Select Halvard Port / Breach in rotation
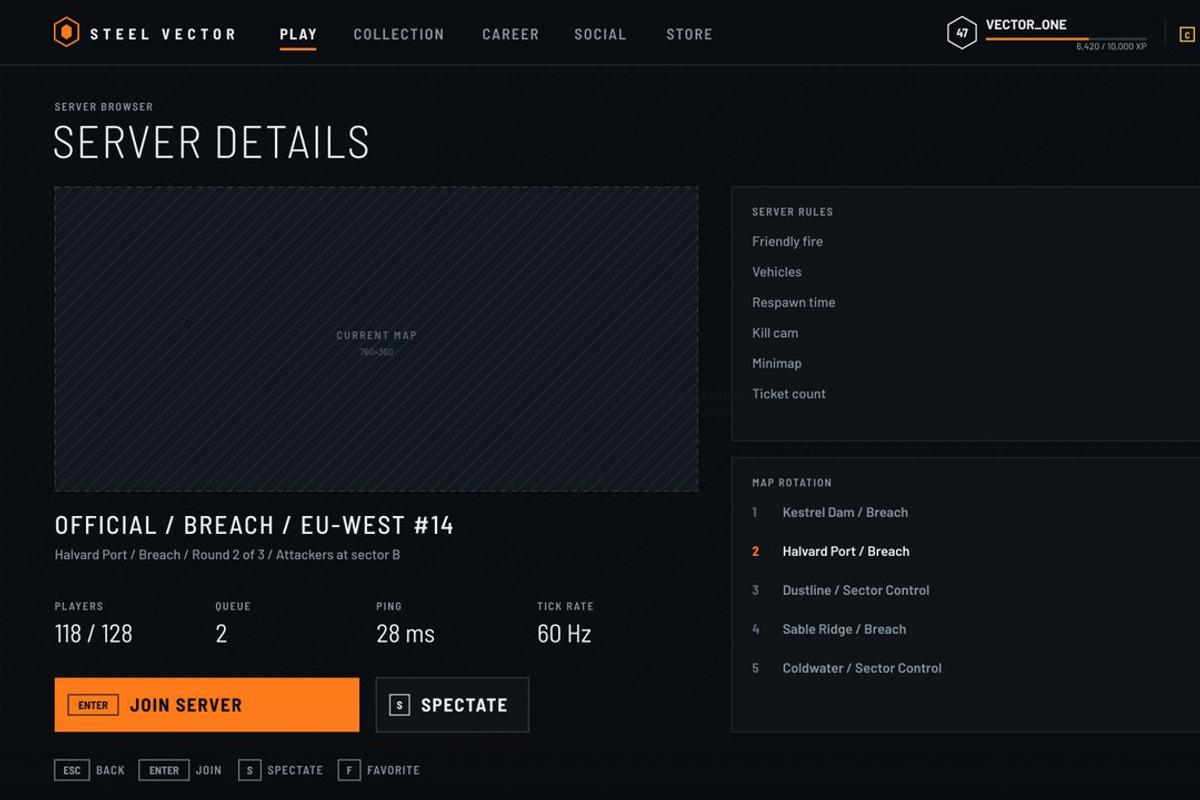The image size is (1200, 800). pos(845,551)
